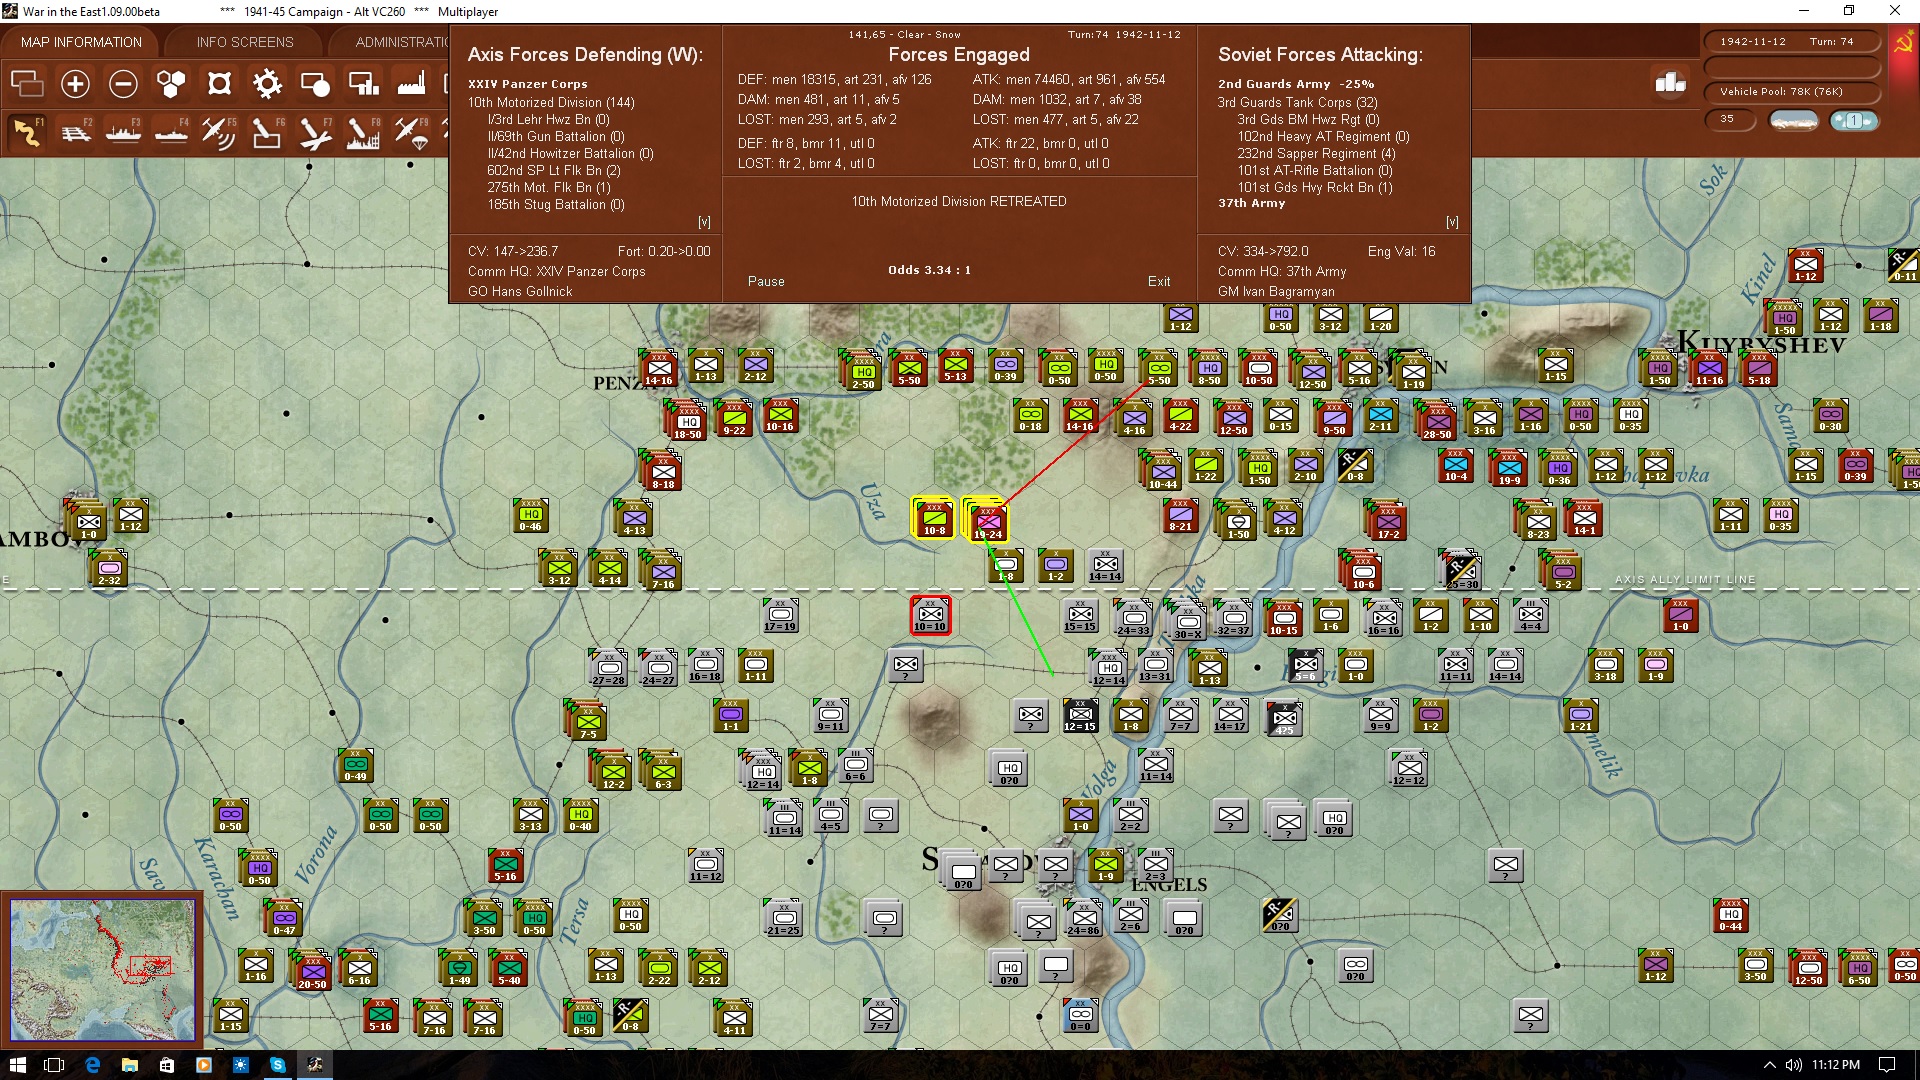Select F6 bomb unit mode
Viewport: 1920px width, 1080px height.
(267, 132)
